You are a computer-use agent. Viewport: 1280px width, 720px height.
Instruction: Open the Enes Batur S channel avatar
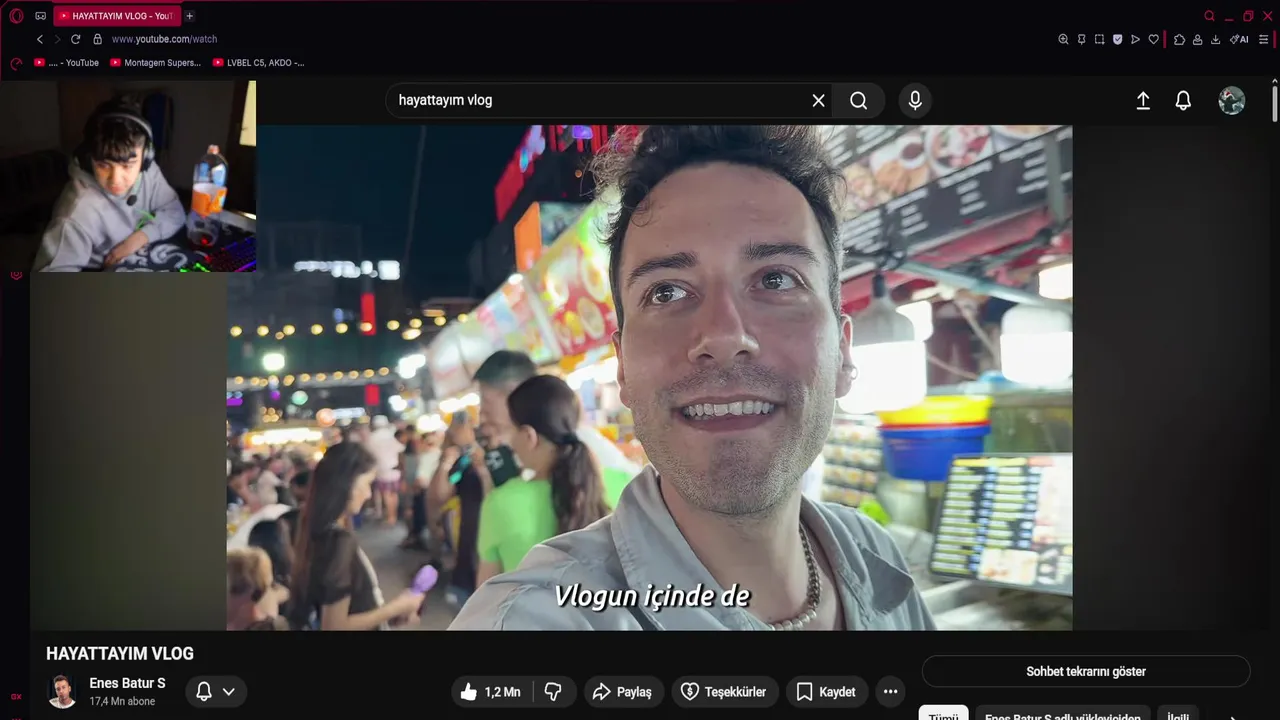click(62, 691)
